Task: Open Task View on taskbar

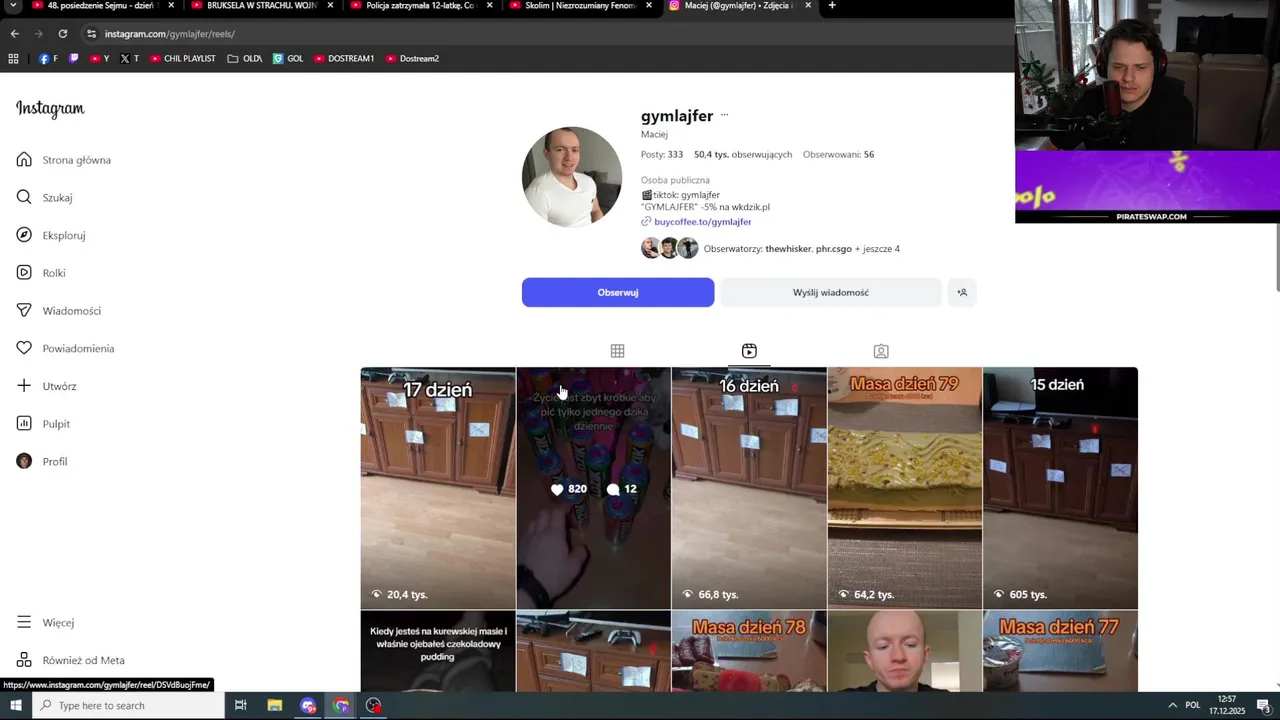Action: click(241, 706)
